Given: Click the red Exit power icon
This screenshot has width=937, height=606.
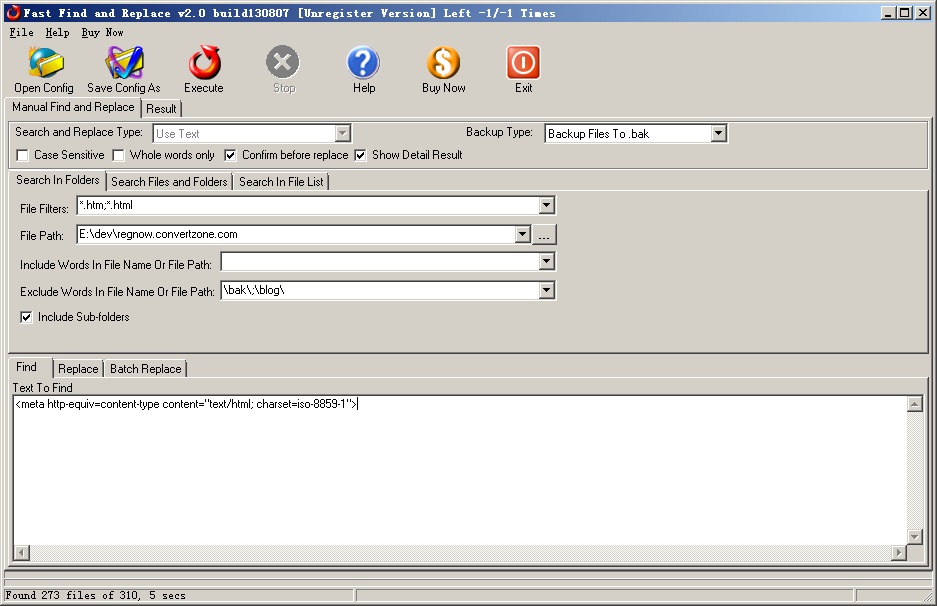Looking at the screenshot, I should click(523, 64).
